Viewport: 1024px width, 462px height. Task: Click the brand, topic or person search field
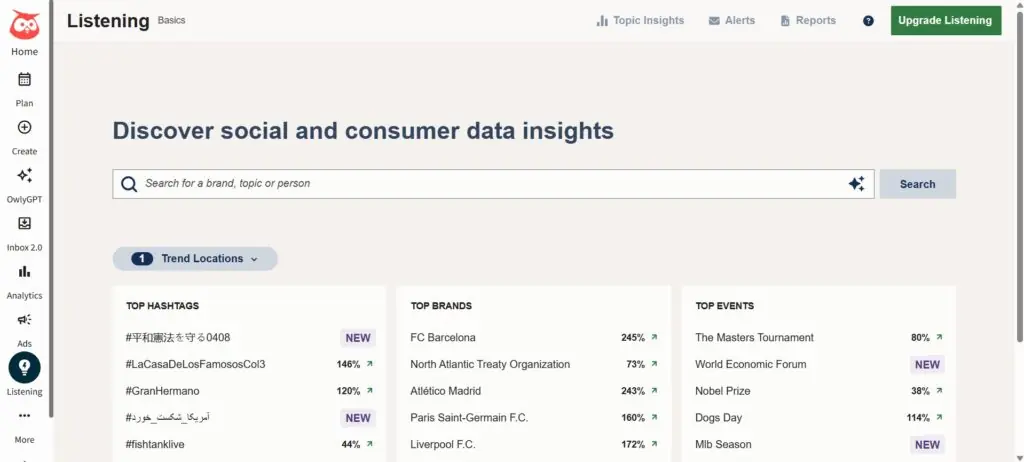point(493,184)
